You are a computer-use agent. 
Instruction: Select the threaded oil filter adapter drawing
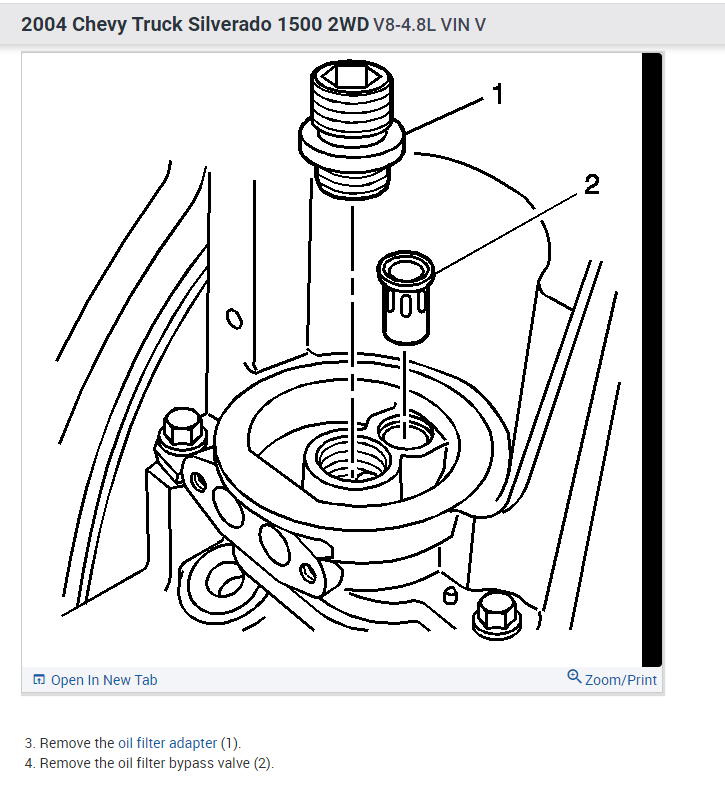[x=352, y=129]
